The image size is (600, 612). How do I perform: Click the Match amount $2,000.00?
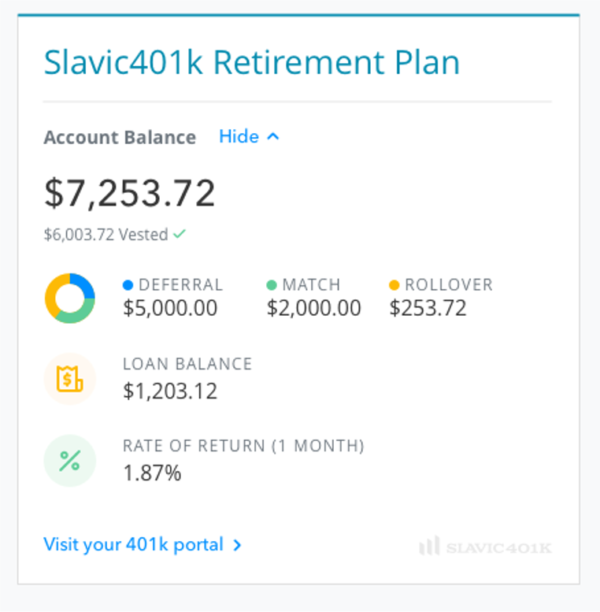point(314,308)
